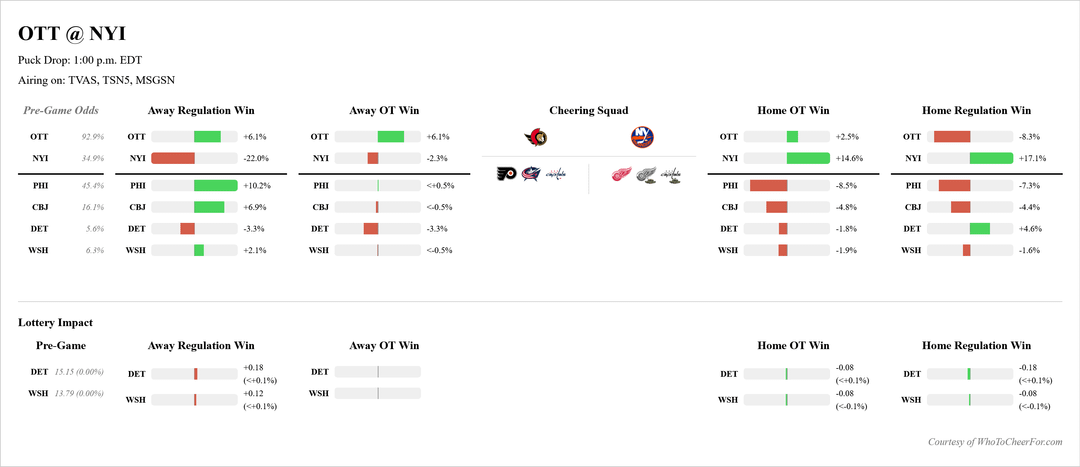
Task: Click the Cheering Squad heading
Action: (589, 110)
